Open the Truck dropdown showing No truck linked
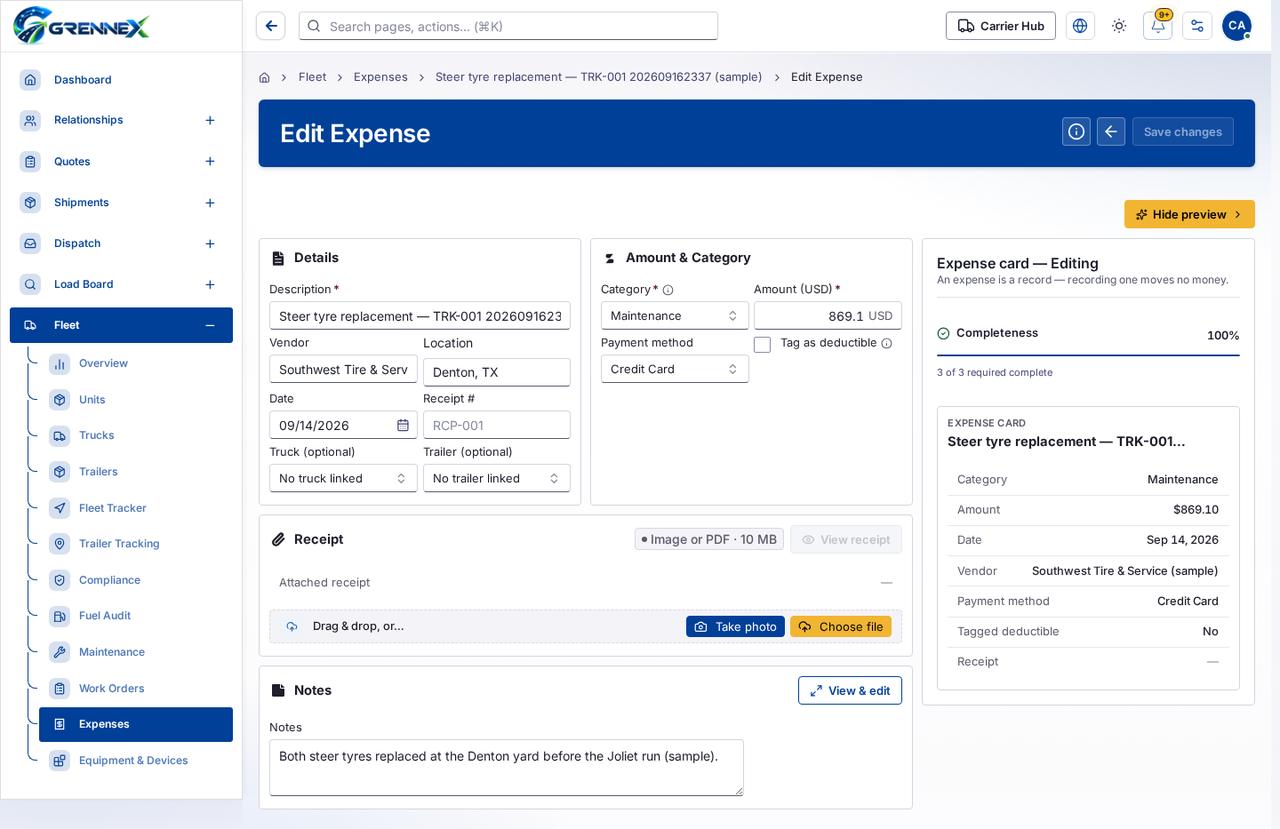This screenshot has height=829, width=1280. pos(343,478)
